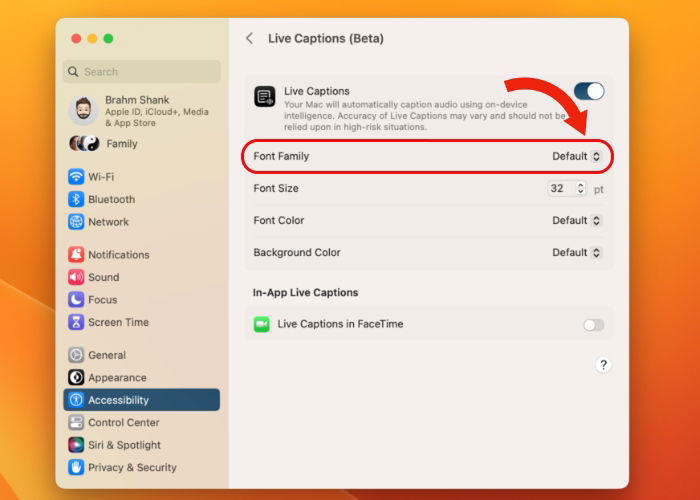The height and width of the screenshot is (500, 700).
Task: Open the Font Family dropdown
Action: [576, 156]
